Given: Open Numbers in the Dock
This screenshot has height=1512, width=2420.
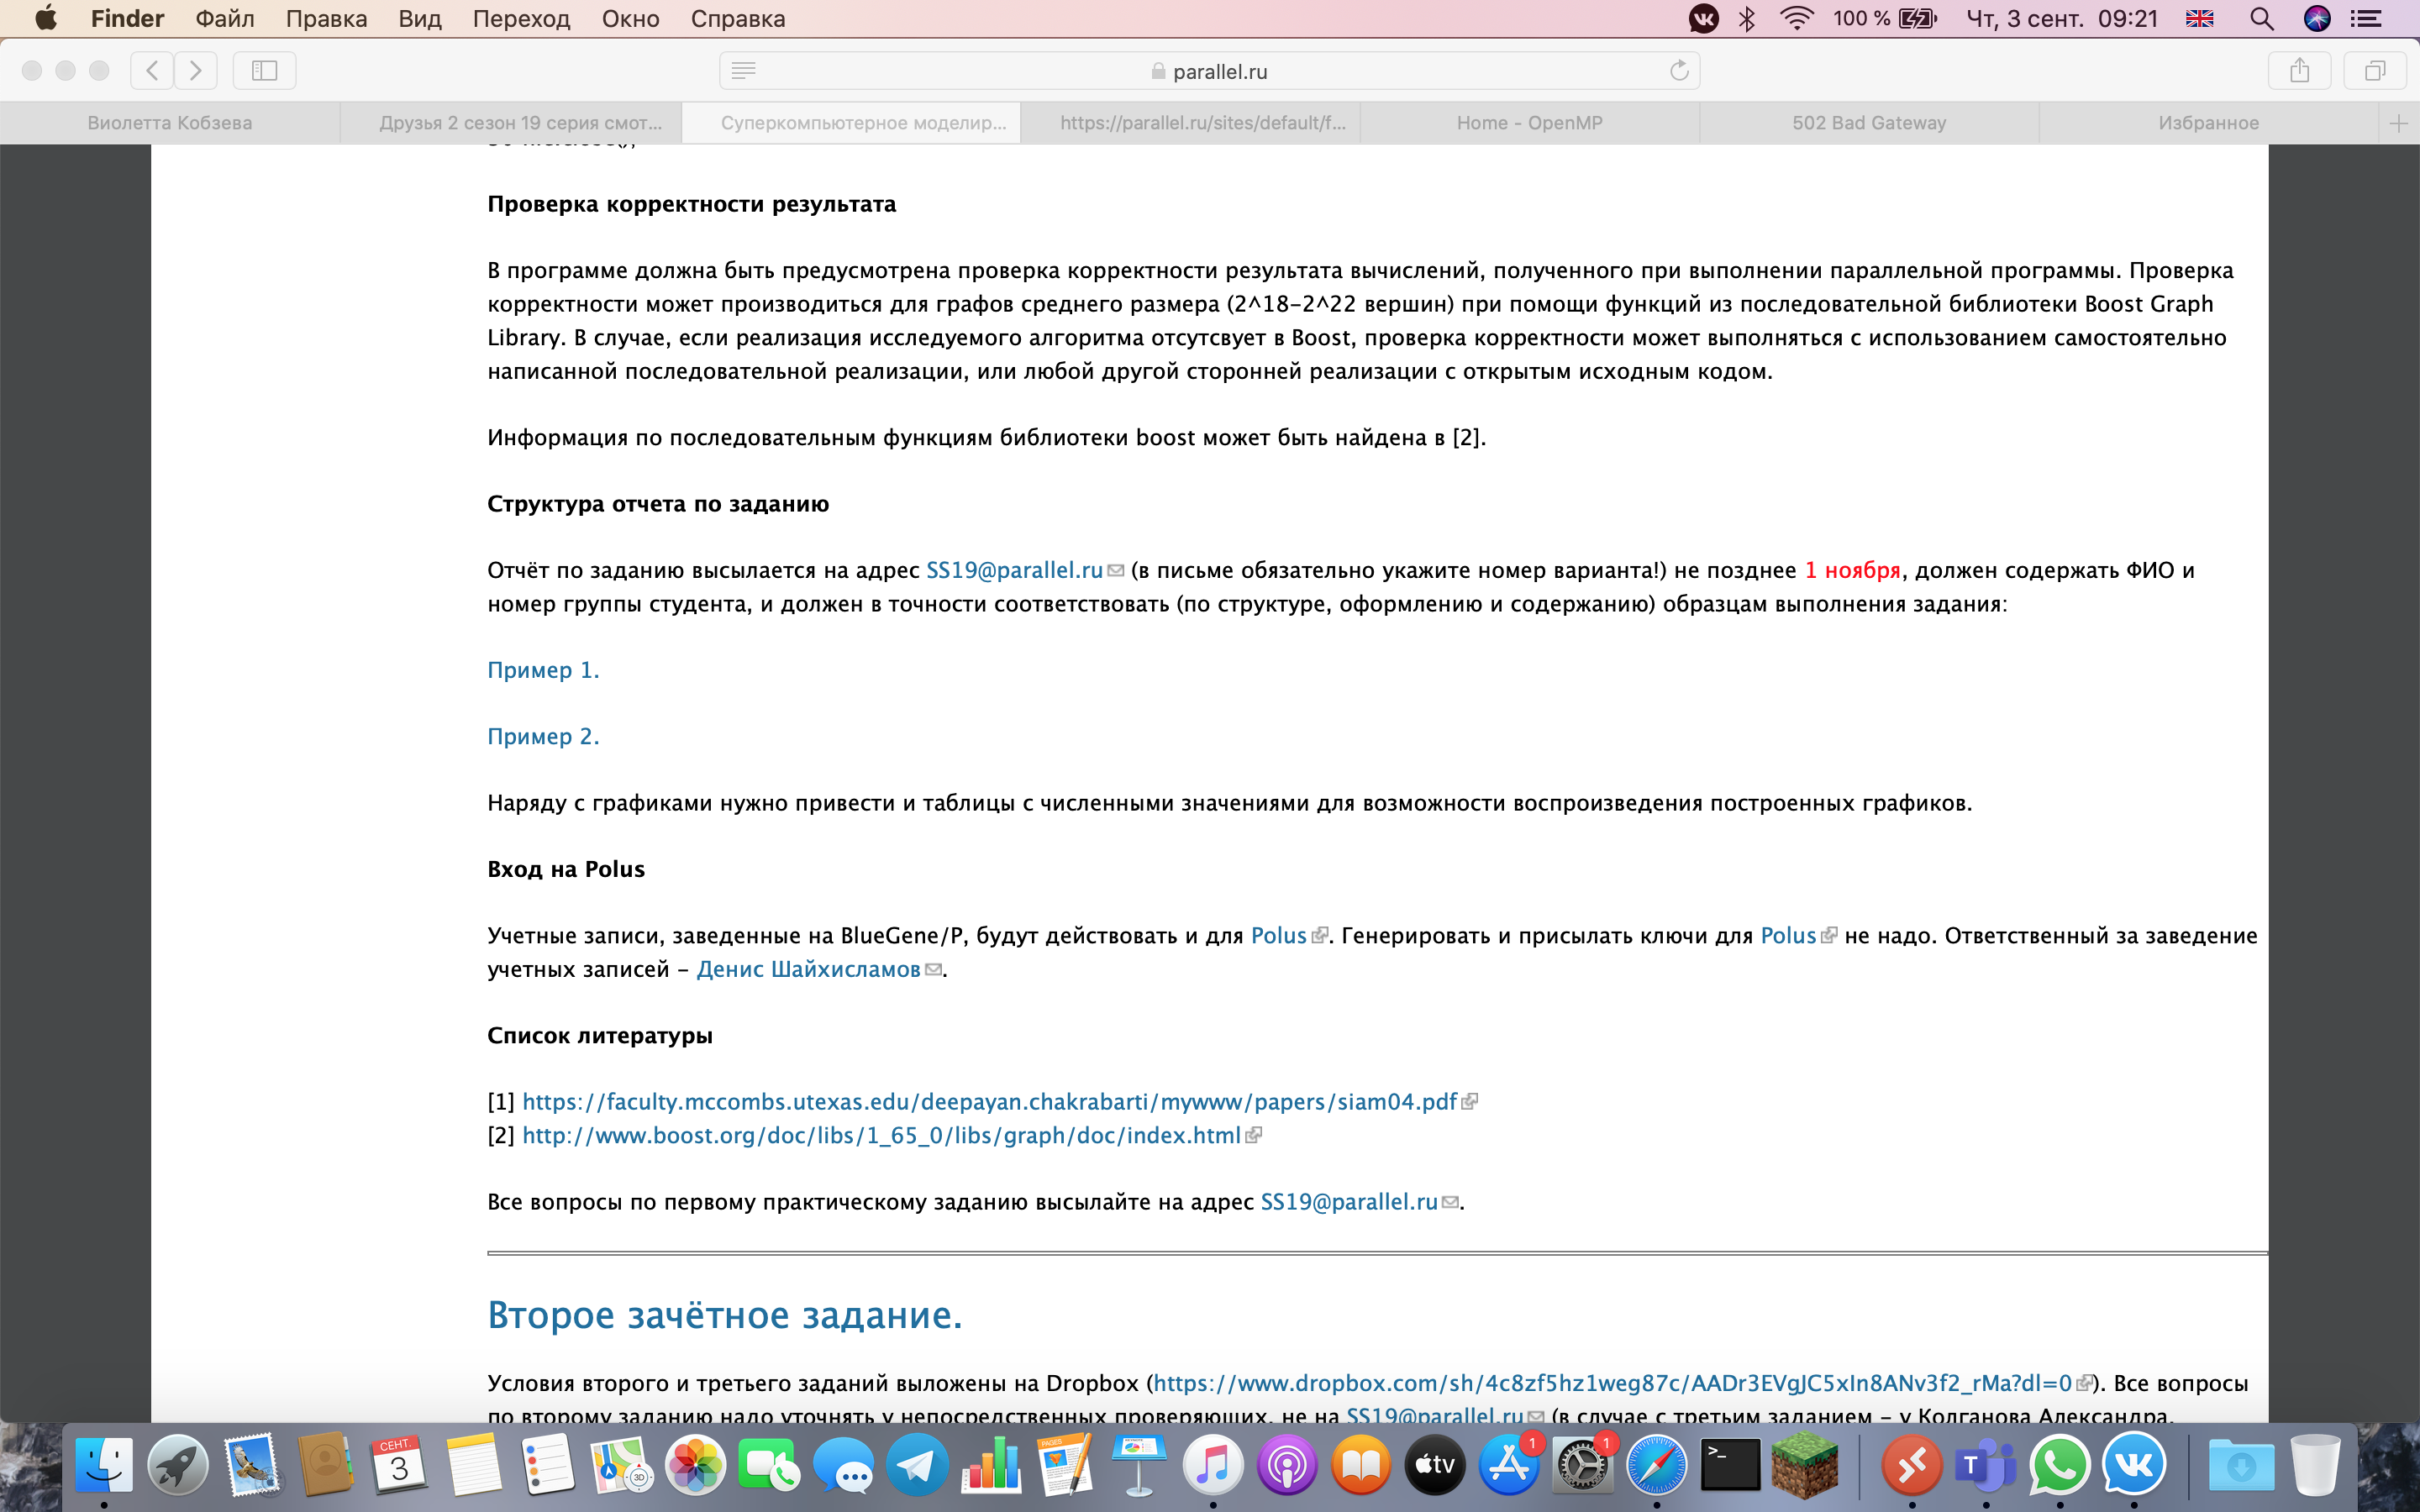Looking at the screenshot, I should (x=991, y=1465).
